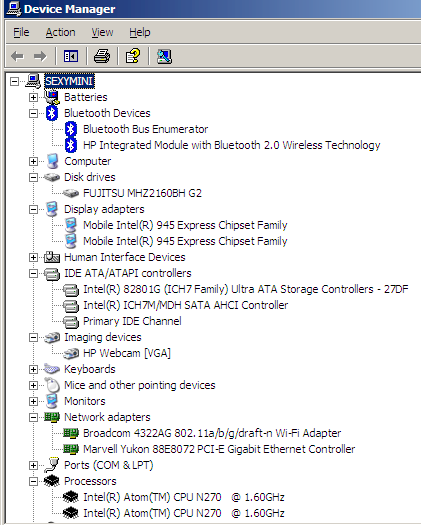Select Intel 82801G Ultra ATA Storage Controllers
Image resolution: width=421 pixels, height=525 pixels.
[x=246, y=289]
